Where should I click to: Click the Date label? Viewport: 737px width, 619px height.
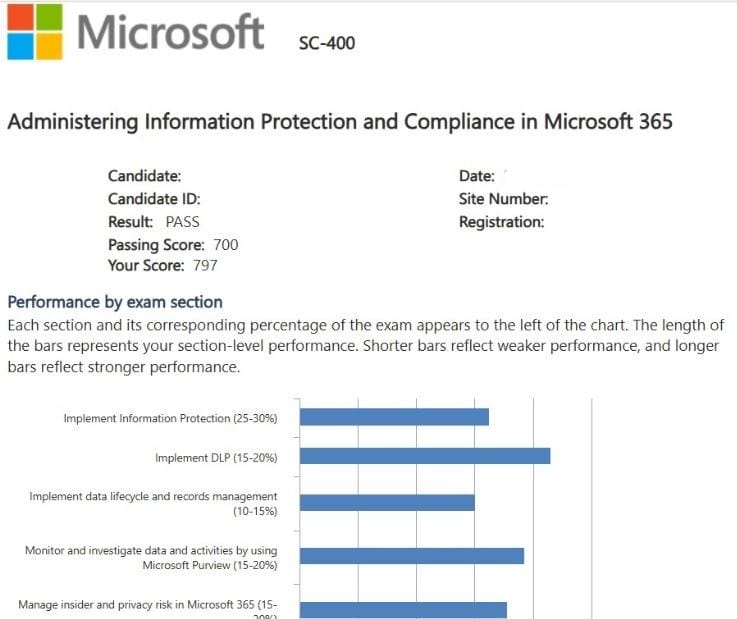(x=476, y=176)
